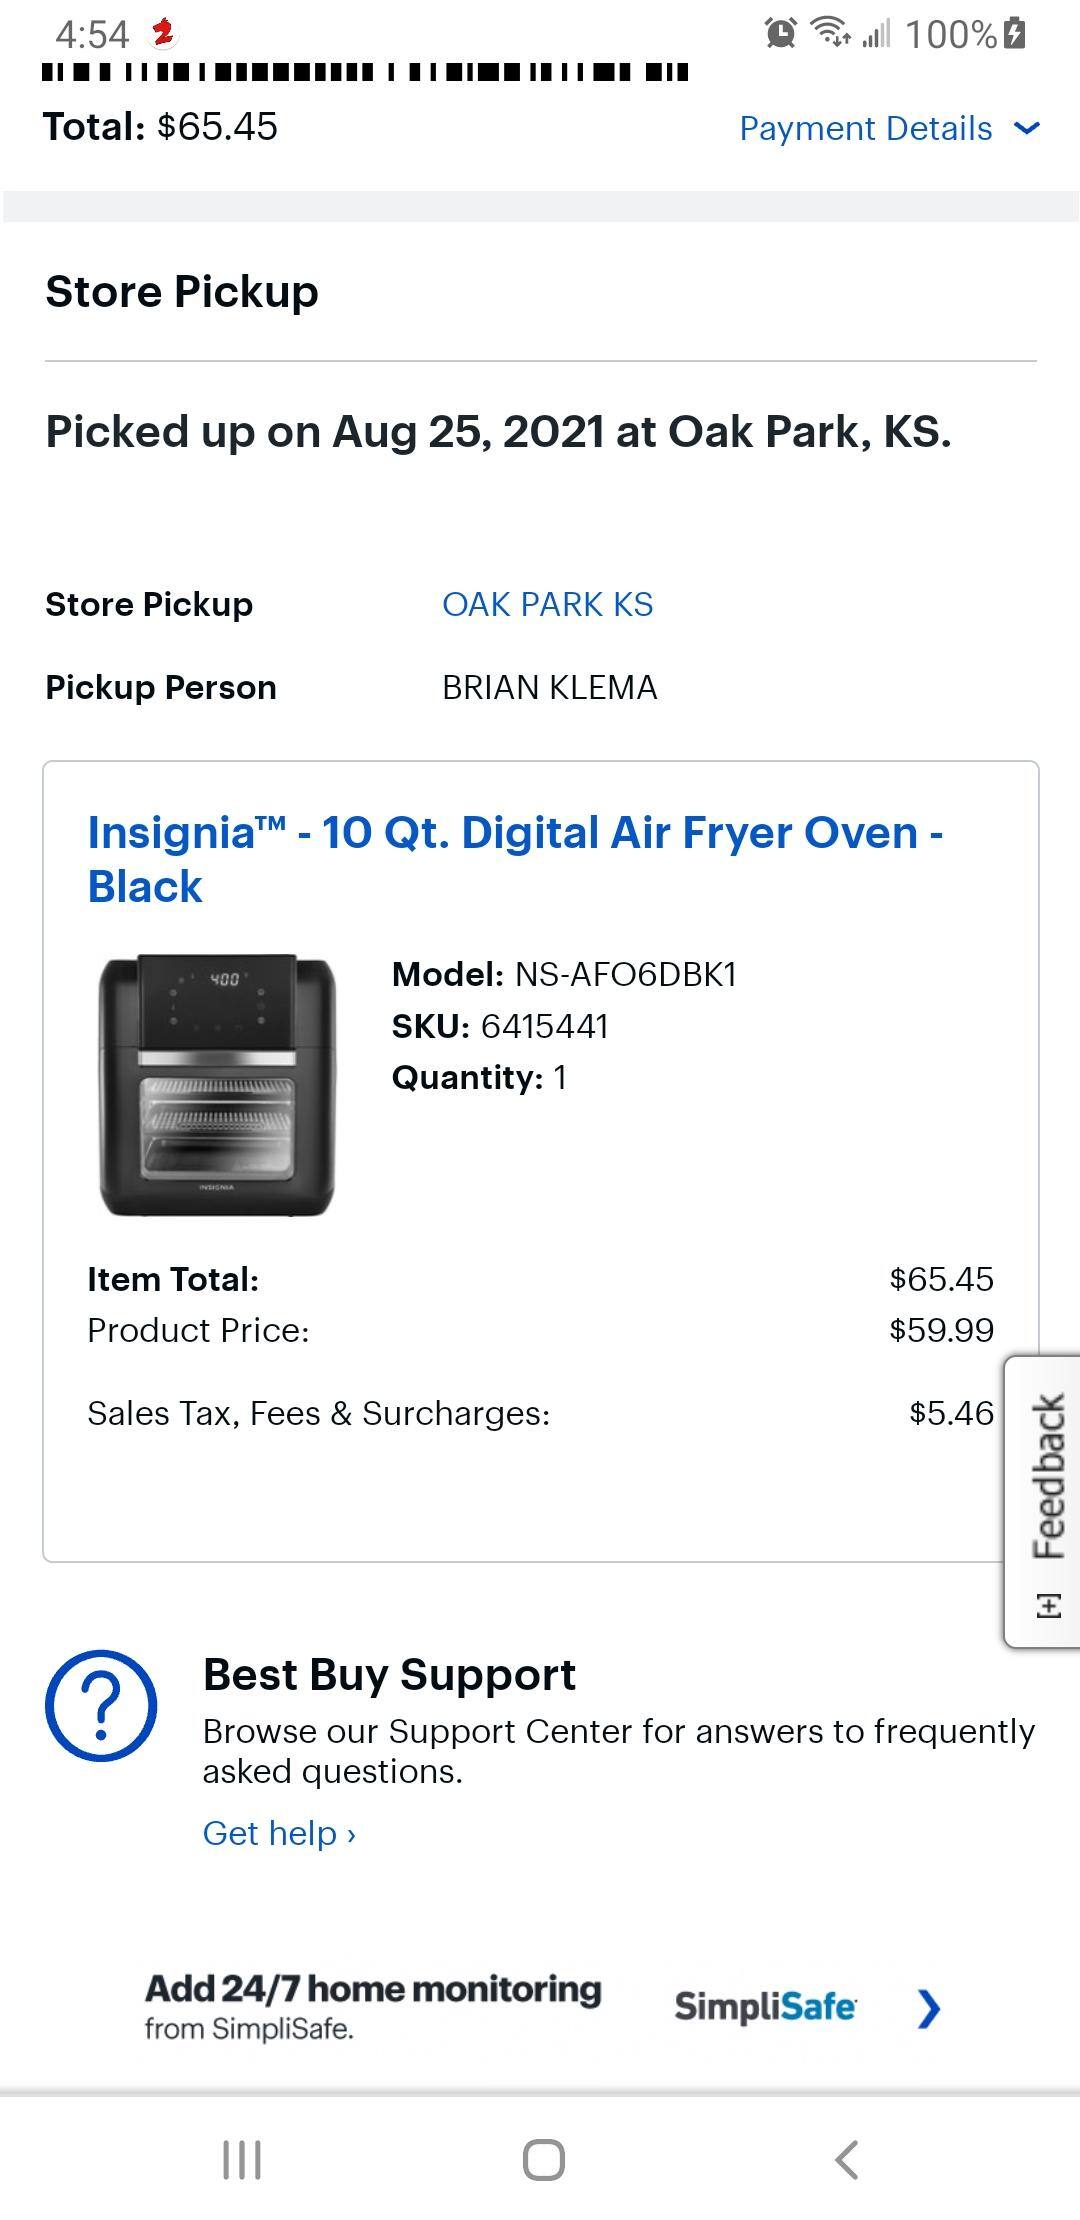Tap the Best Buy Support heading
This screenshot has height=2220, width=1080.
389,1675
